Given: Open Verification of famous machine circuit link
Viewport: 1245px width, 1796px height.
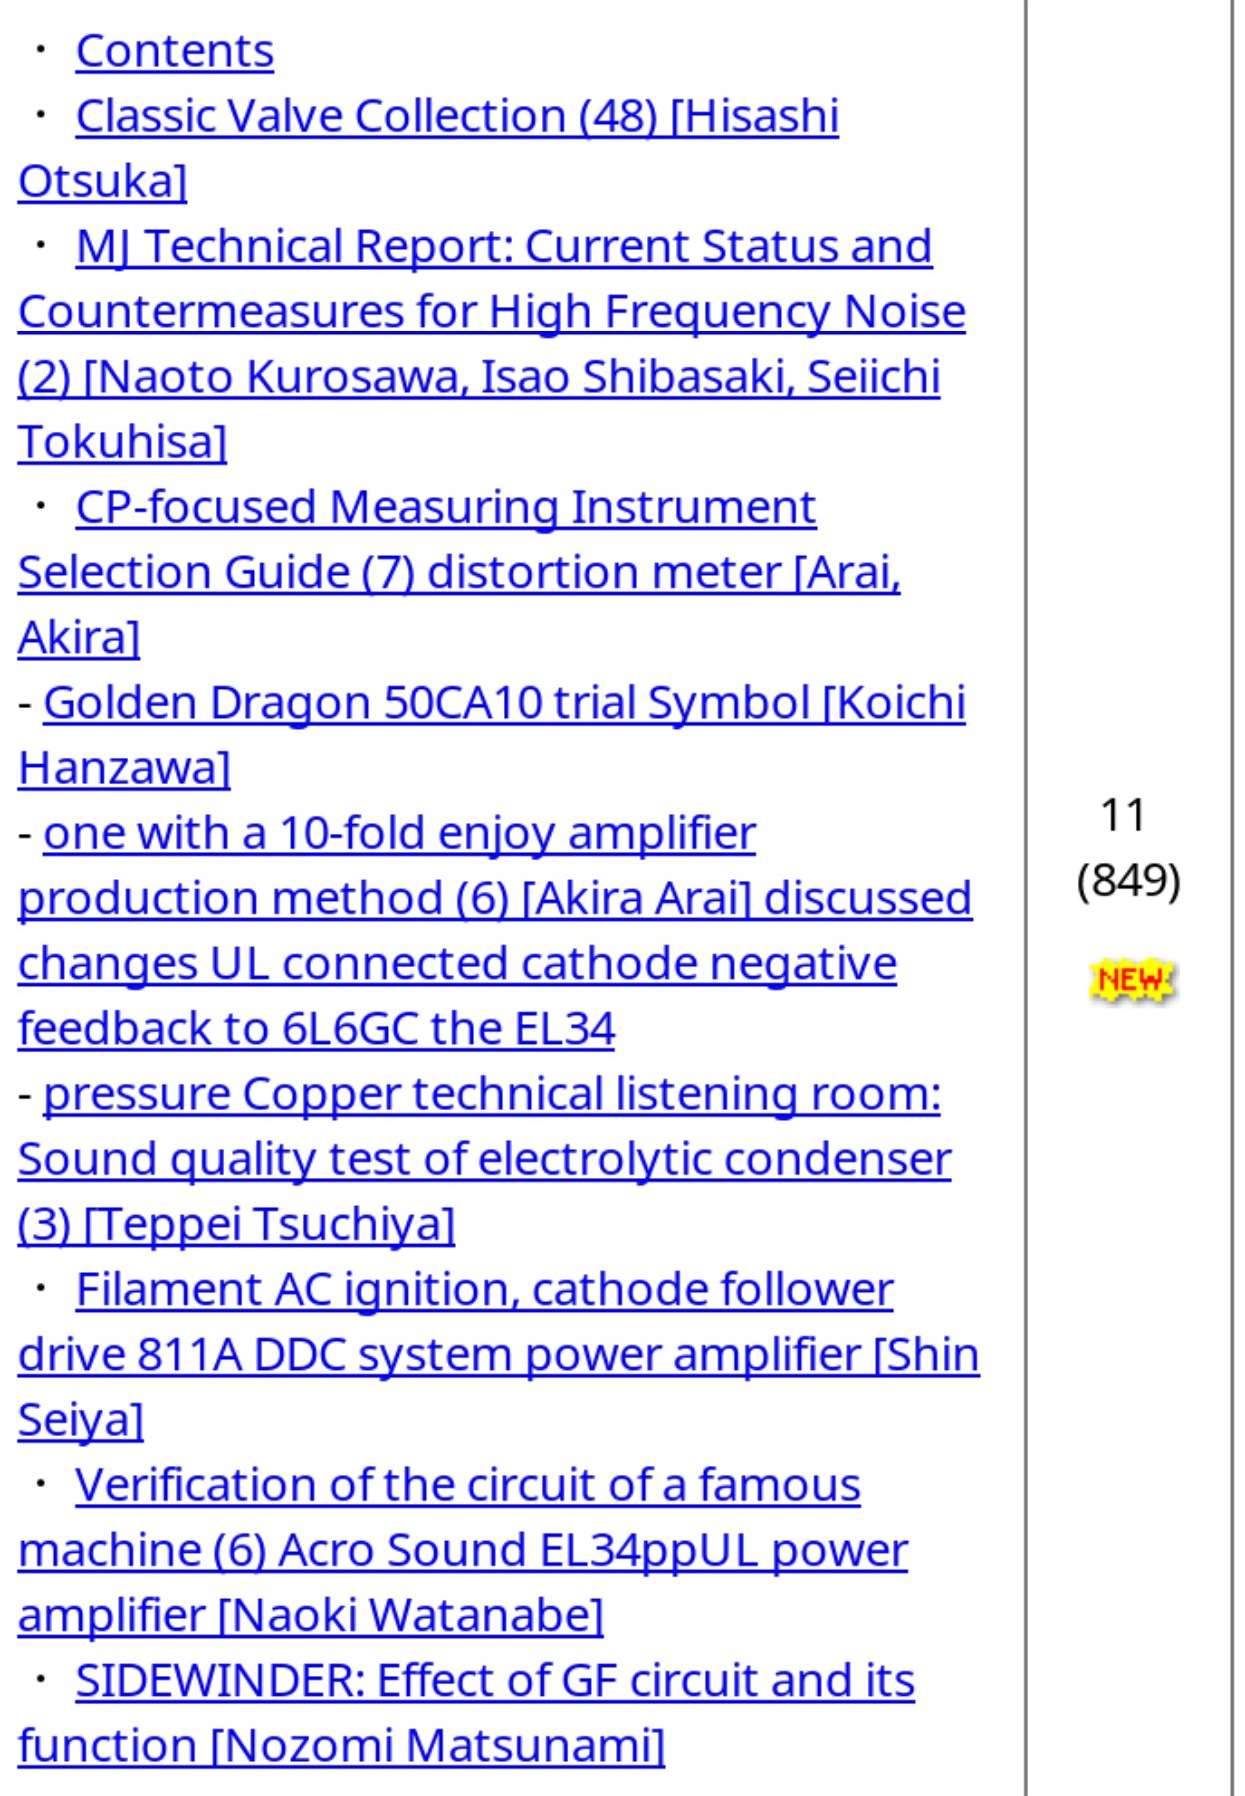Looking at the screenshot, I should (468, 1486).
